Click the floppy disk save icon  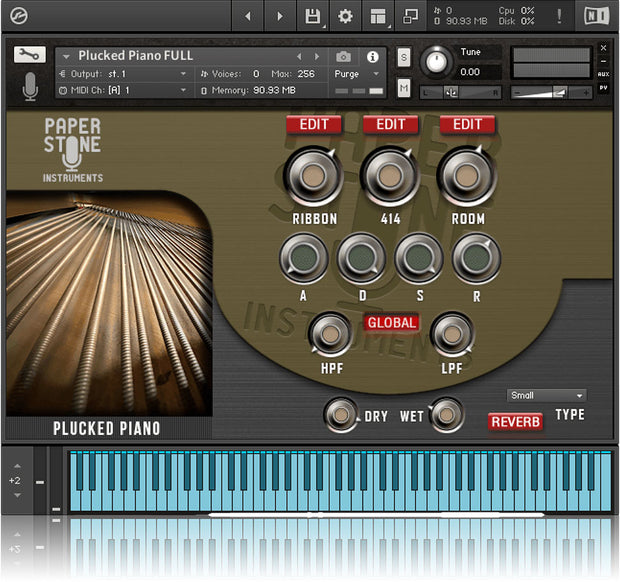[x=312, y=16]
